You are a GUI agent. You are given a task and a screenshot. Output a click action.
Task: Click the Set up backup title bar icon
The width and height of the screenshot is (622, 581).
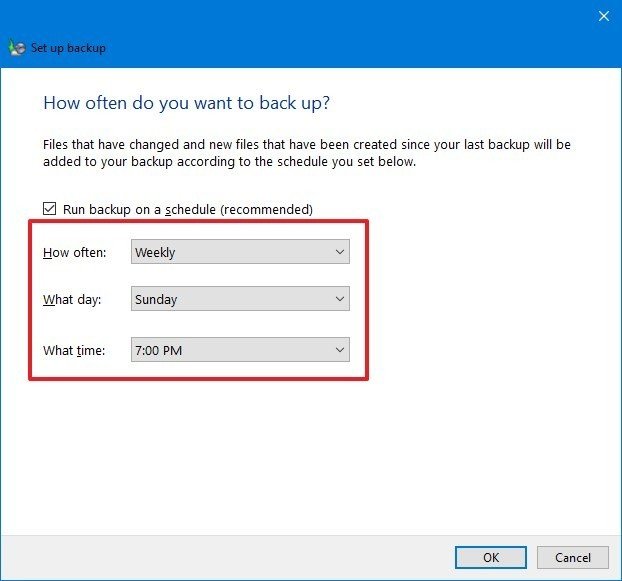click(x=15, y=47)
